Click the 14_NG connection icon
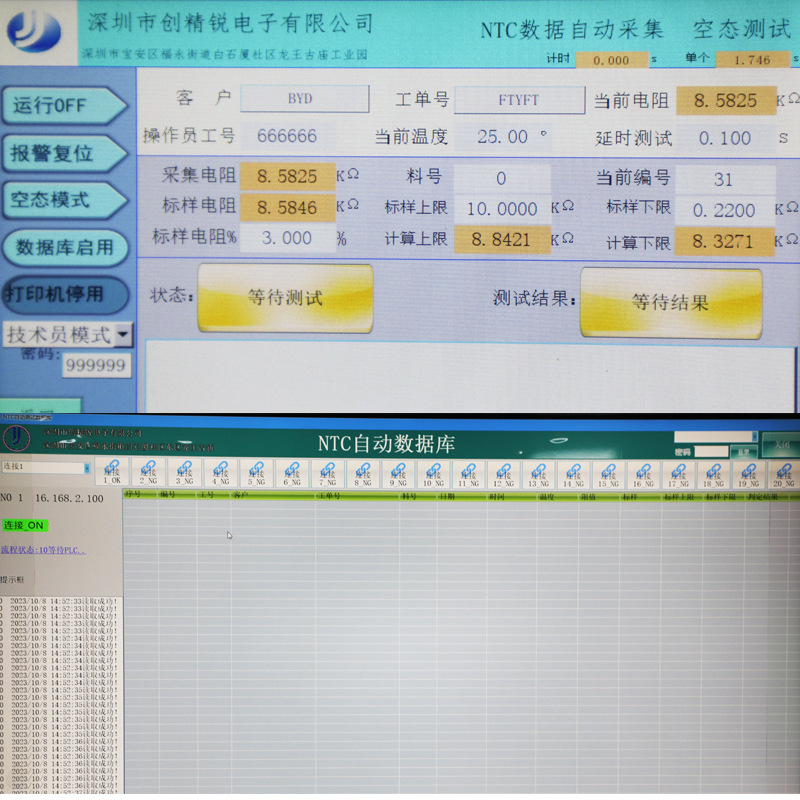This screenshot has height=800, width=800. click(x=573, y=474)
